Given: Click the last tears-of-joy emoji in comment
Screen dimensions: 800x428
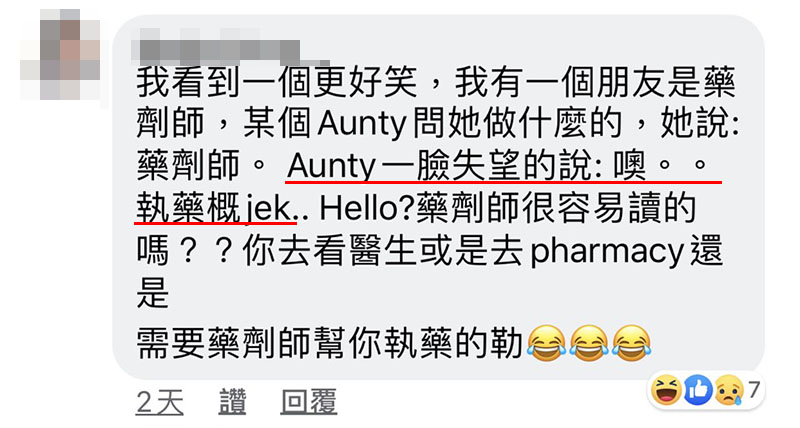Looking at the screenshot, I should click(x=631, y=343).
